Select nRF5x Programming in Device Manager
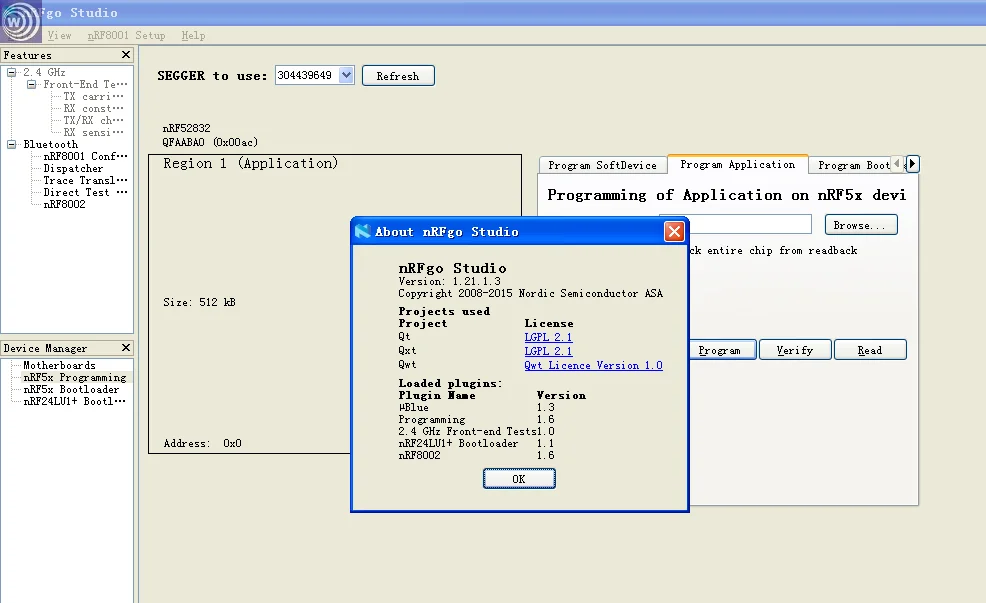This screenshot has height=603, width=986. (x=75, y=377)
